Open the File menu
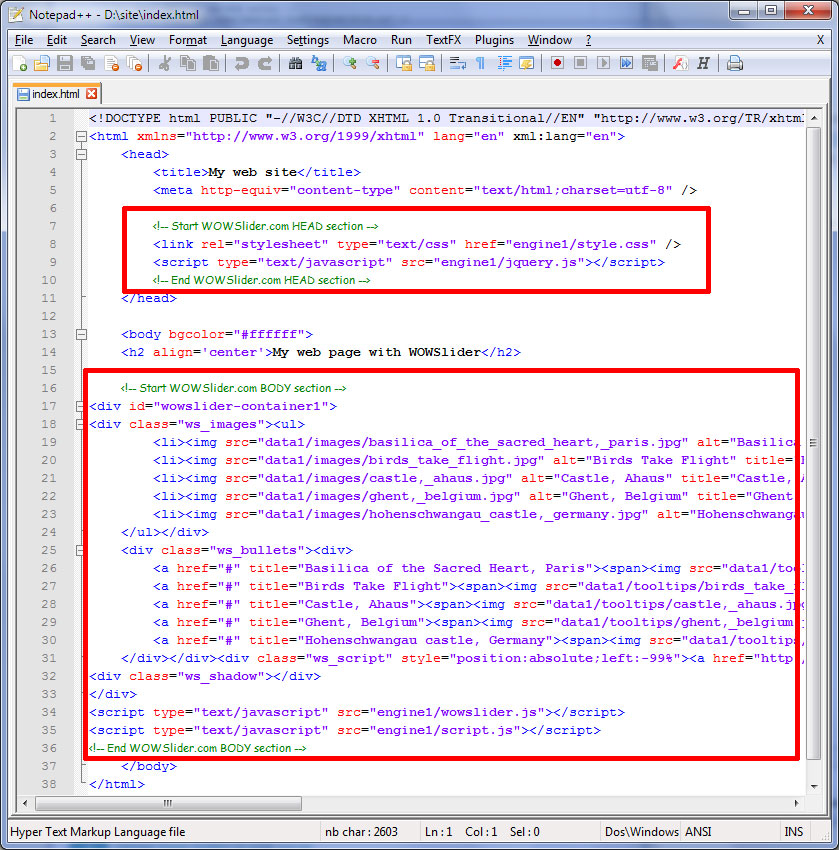The width and height of the screenshot is (839, 850). pos(24,40)
